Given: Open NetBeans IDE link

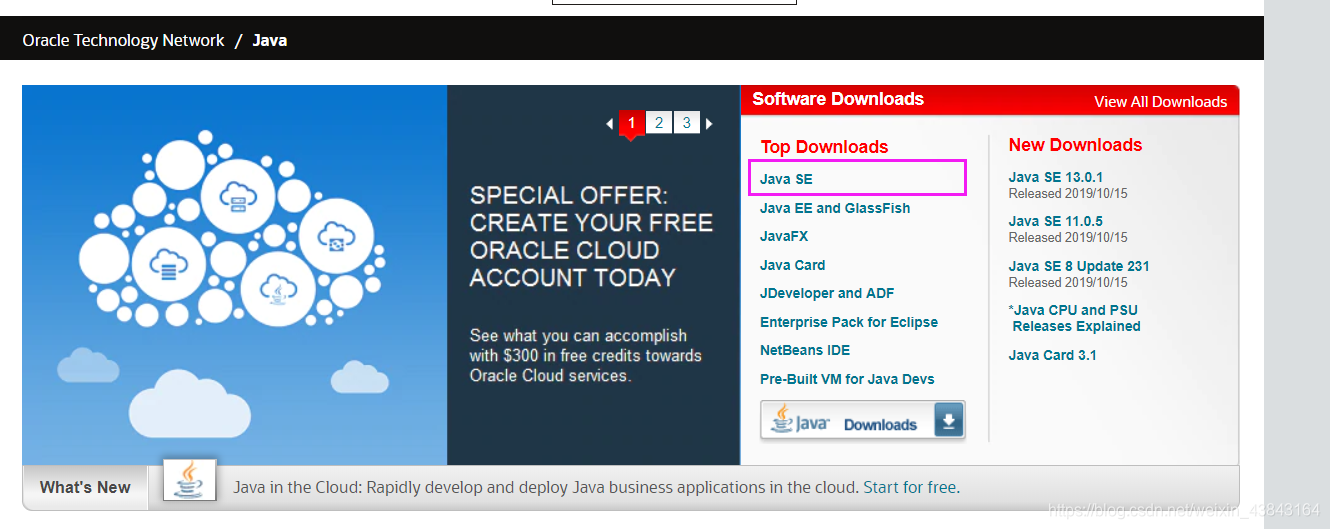Looking at the screenshot, I should click(x=806, y=350).
